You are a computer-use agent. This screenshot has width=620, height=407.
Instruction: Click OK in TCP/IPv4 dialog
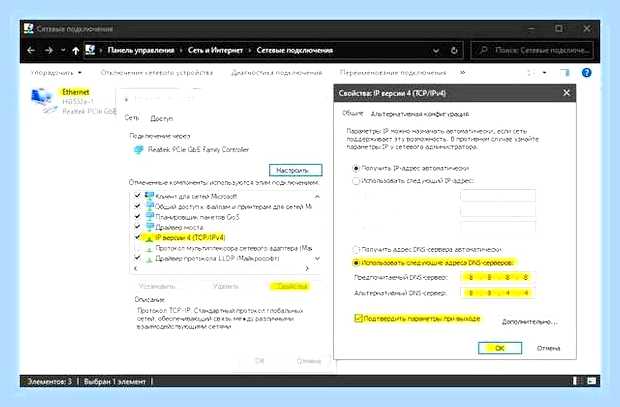pyautogui.click(x=500, y=348)
